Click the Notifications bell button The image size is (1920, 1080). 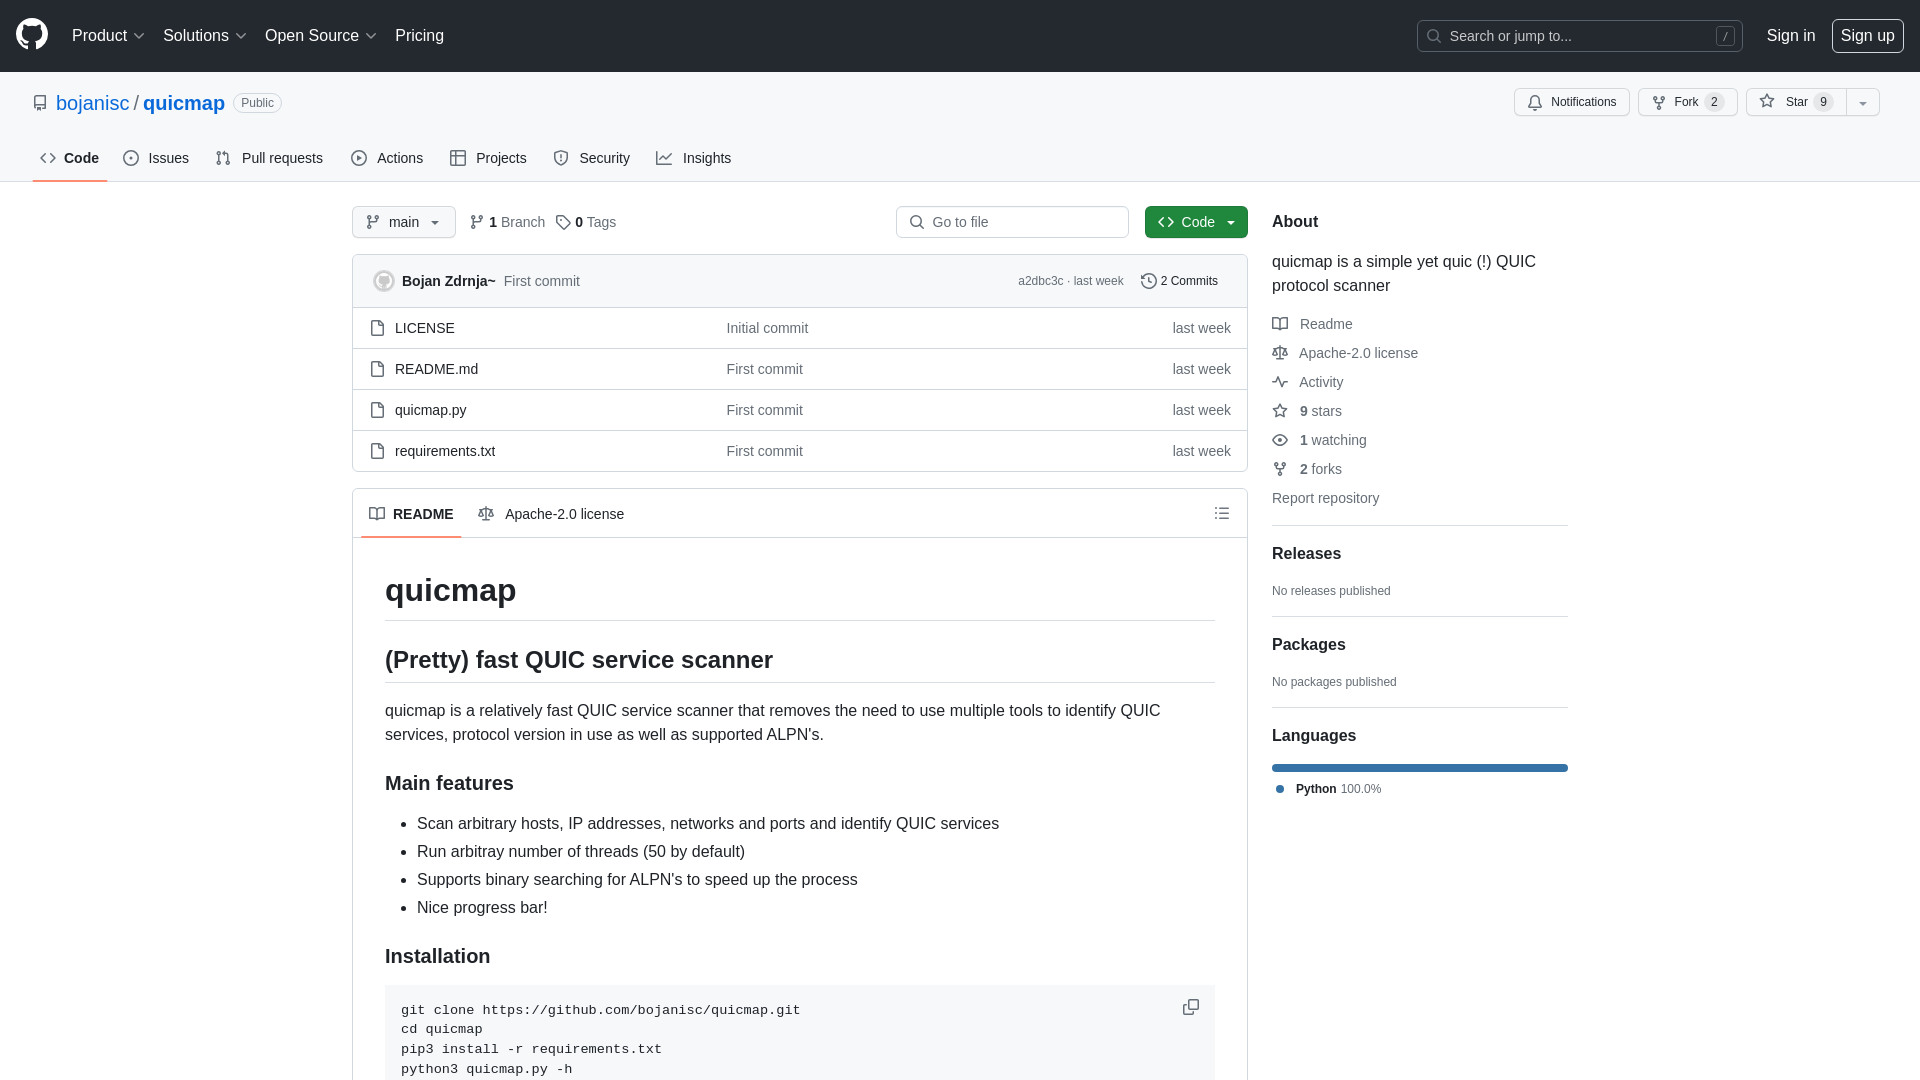click(x=1571, y=102)
